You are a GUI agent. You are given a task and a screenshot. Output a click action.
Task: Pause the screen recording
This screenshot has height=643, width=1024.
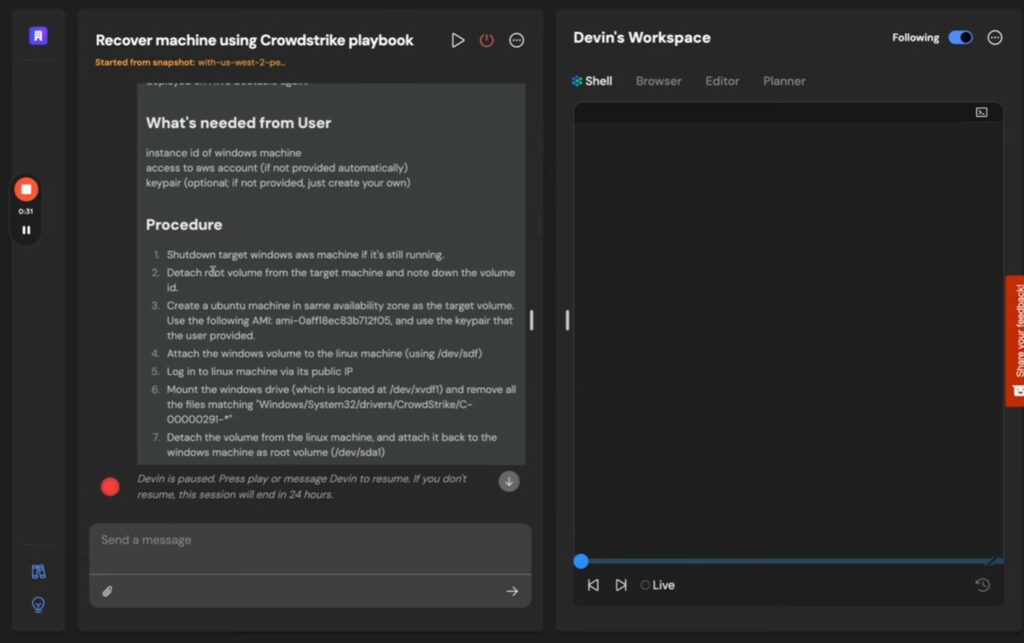(26, 230)
